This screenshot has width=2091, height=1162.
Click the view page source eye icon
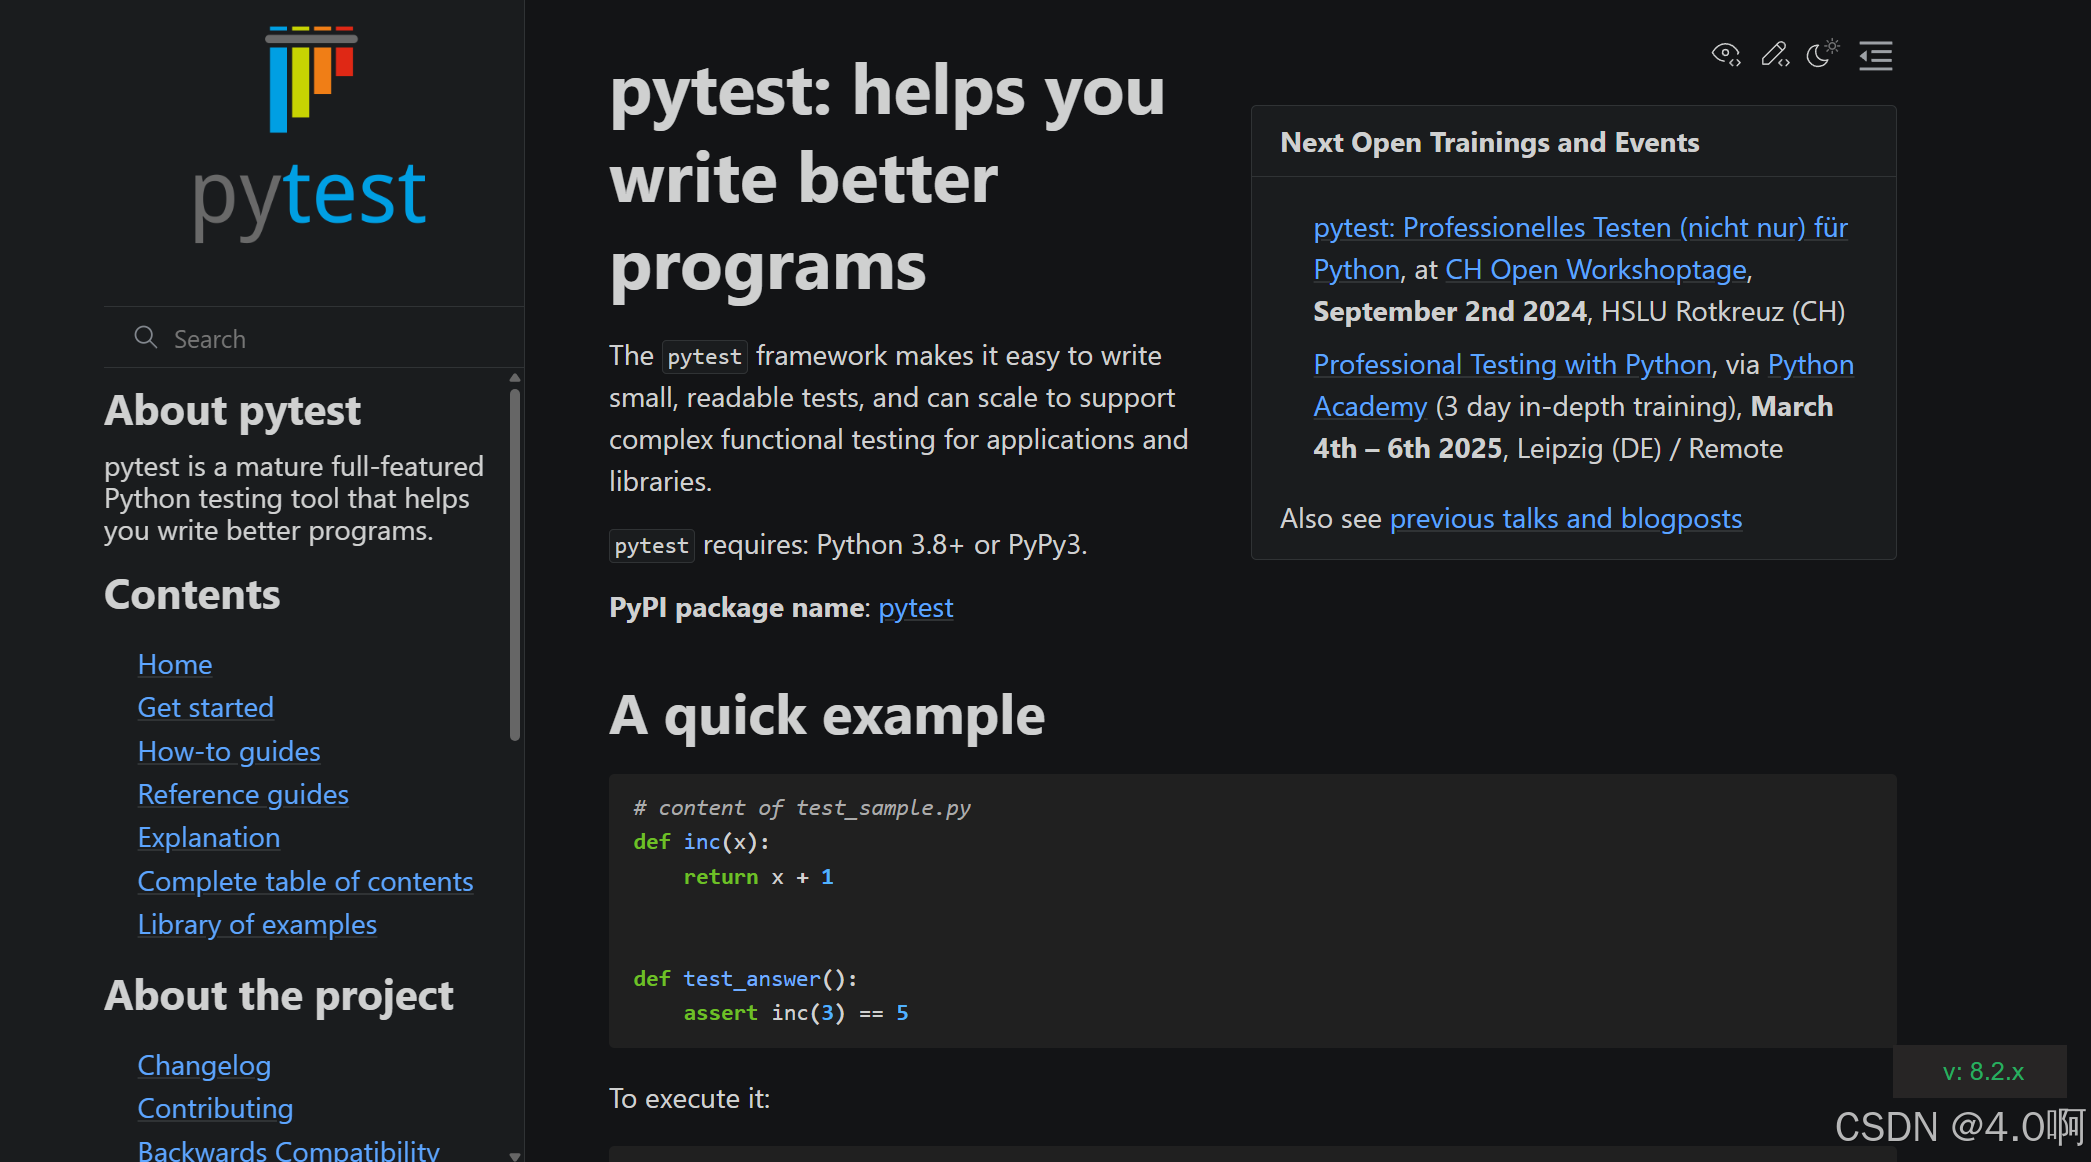click(x=1726, y=54)
